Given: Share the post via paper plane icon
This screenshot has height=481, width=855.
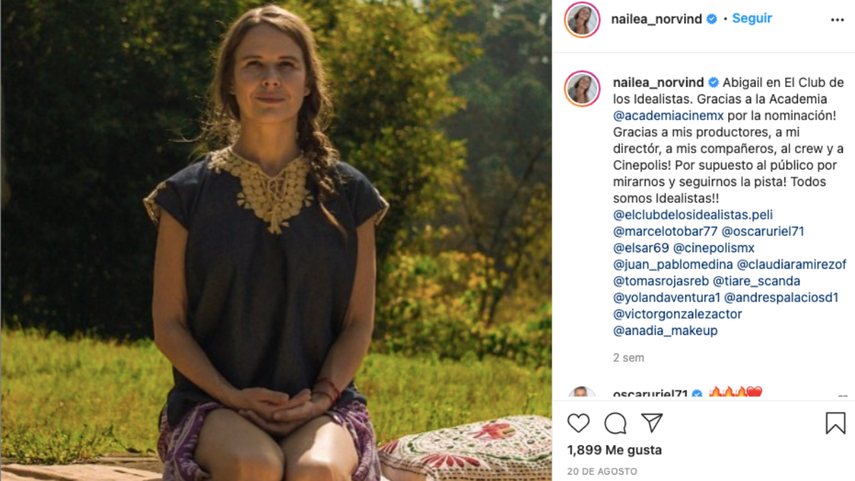Looking at the screenshot, I should pyautogui.click(x=652, y=423).
